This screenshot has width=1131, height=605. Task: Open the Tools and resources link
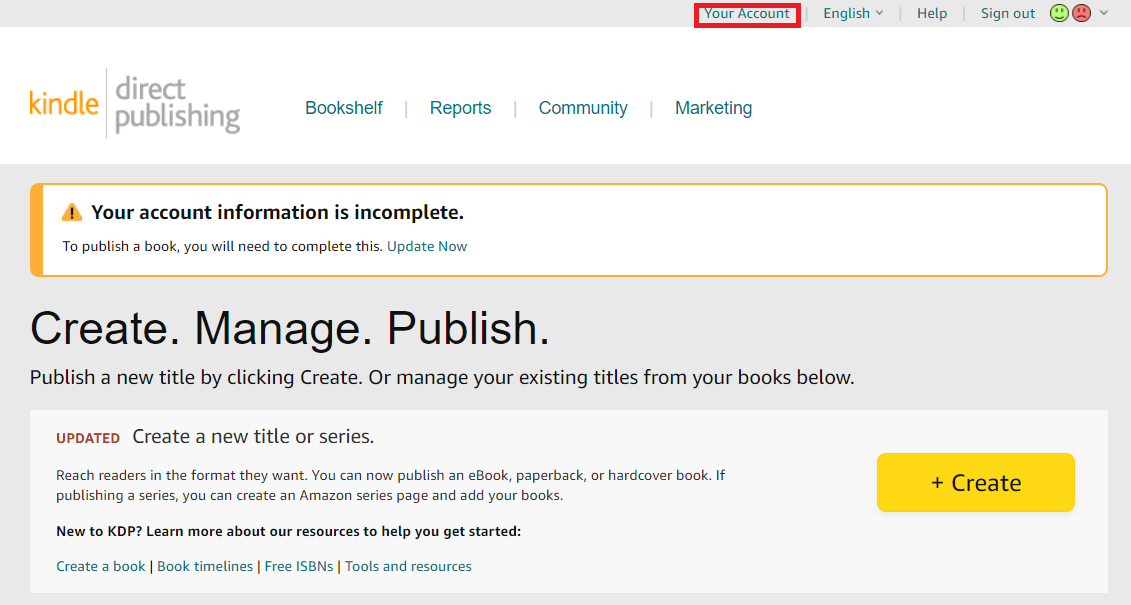(408, 567)
